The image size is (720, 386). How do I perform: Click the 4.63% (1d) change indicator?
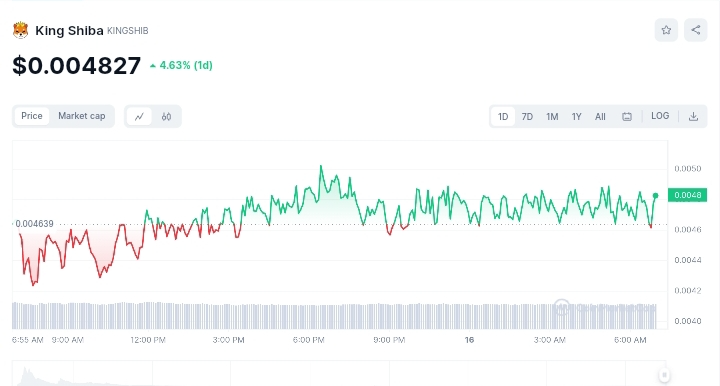click(x=181, y=66)
